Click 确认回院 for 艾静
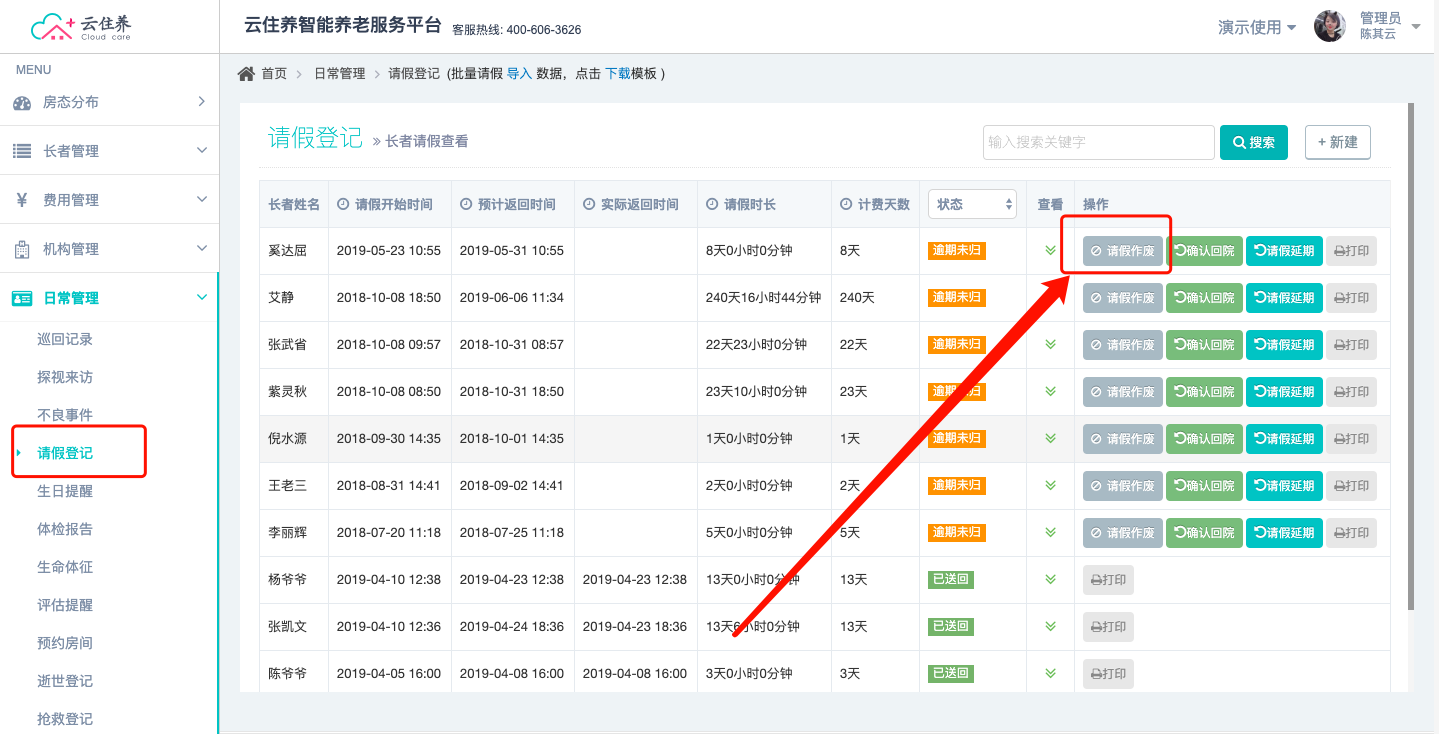 pos(1204,298)
